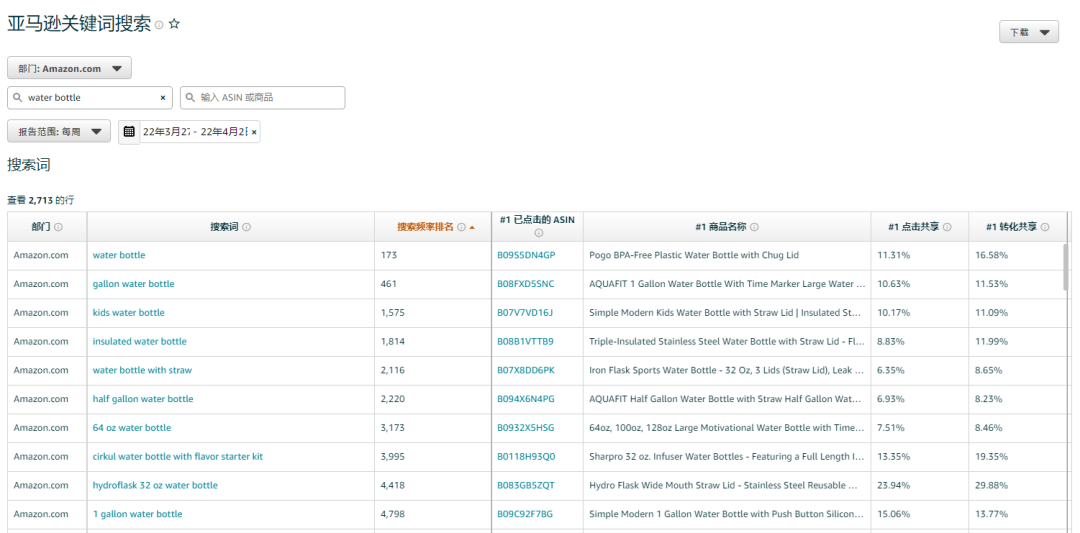The width and height of the screenshot is (1080, 533).
Task: Click the sort arrow on 搜索频率排名
Action: pos(472,227)
